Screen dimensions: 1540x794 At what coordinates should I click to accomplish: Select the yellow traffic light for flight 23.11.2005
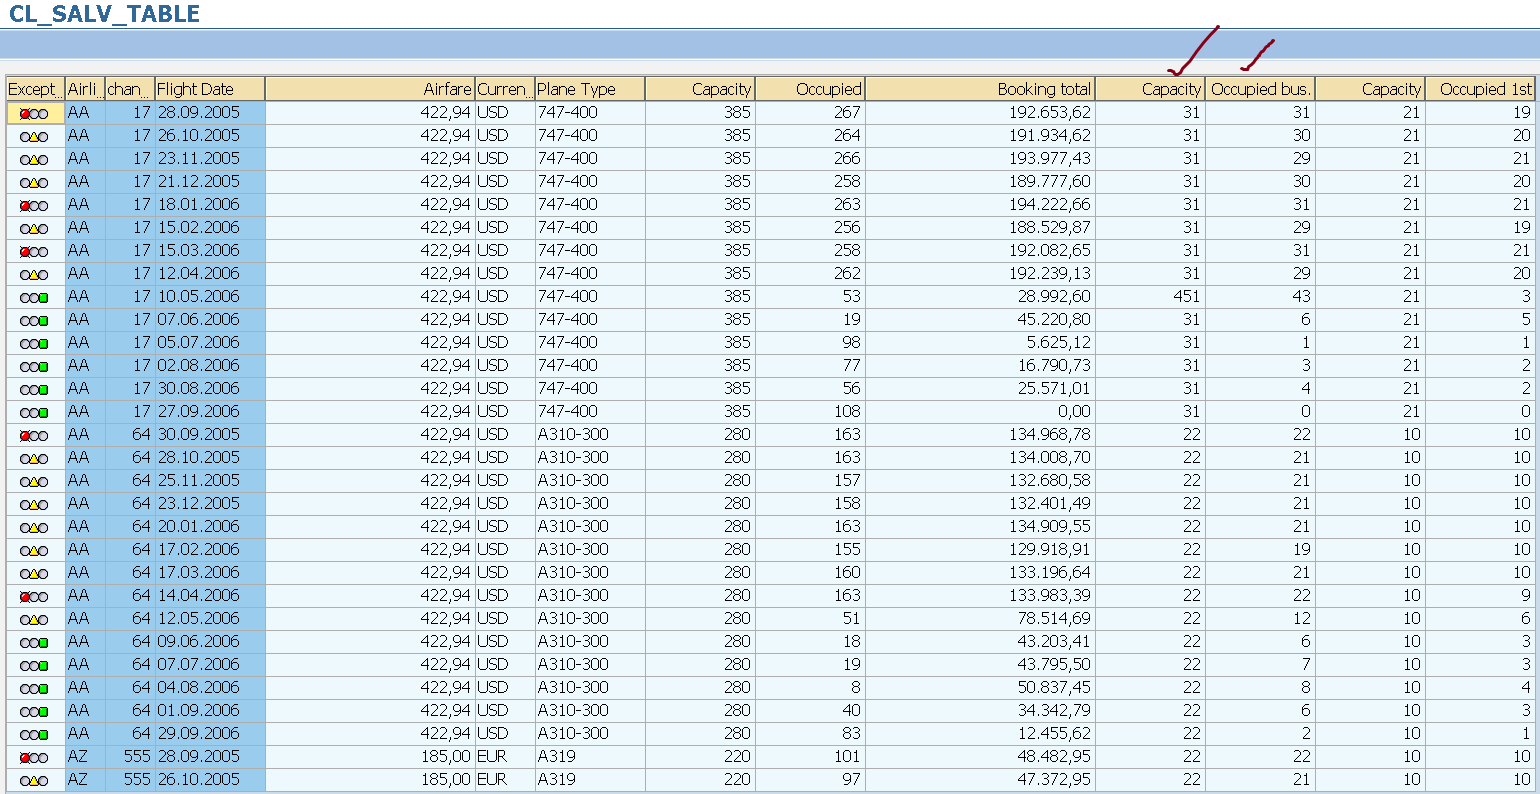34,159
